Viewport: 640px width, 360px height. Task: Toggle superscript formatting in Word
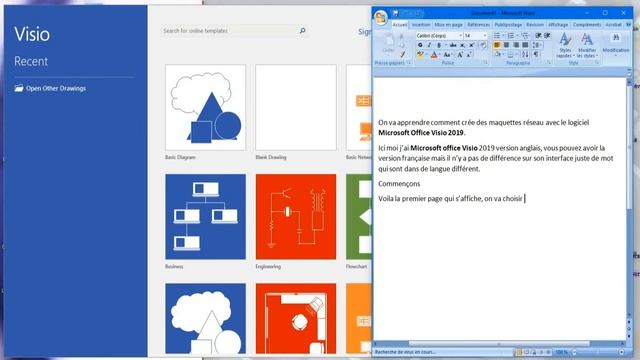[x=471, y=45]
